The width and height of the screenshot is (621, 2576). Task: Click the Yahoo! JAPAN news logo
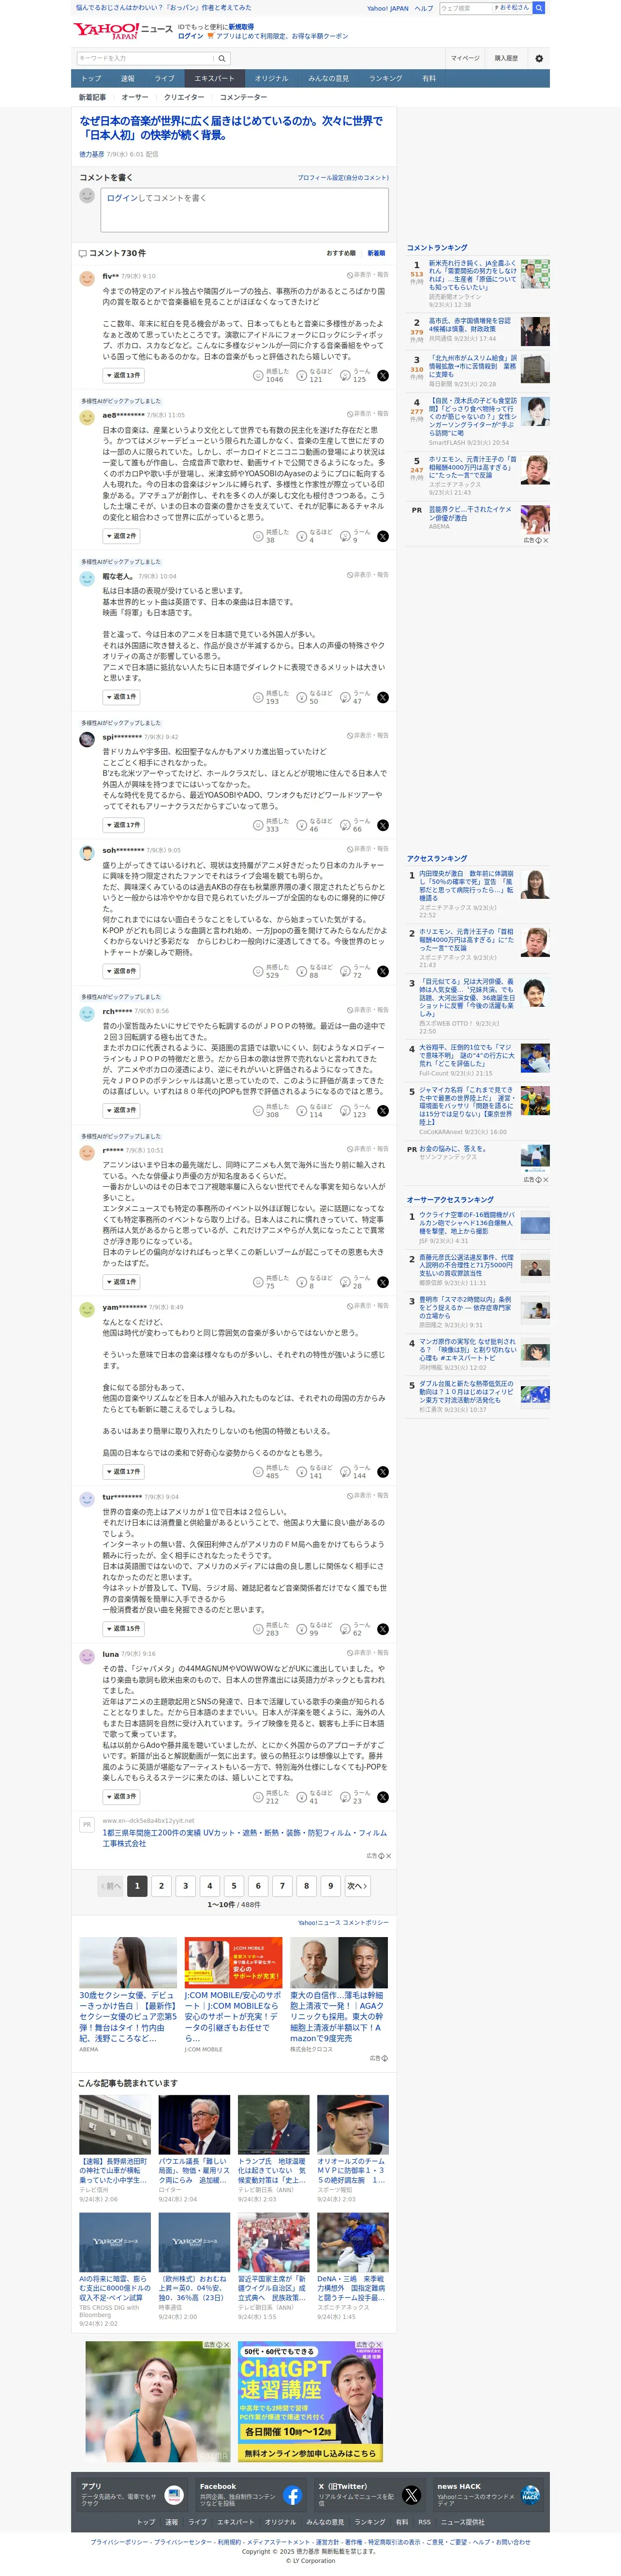click(x=123, y=31)
